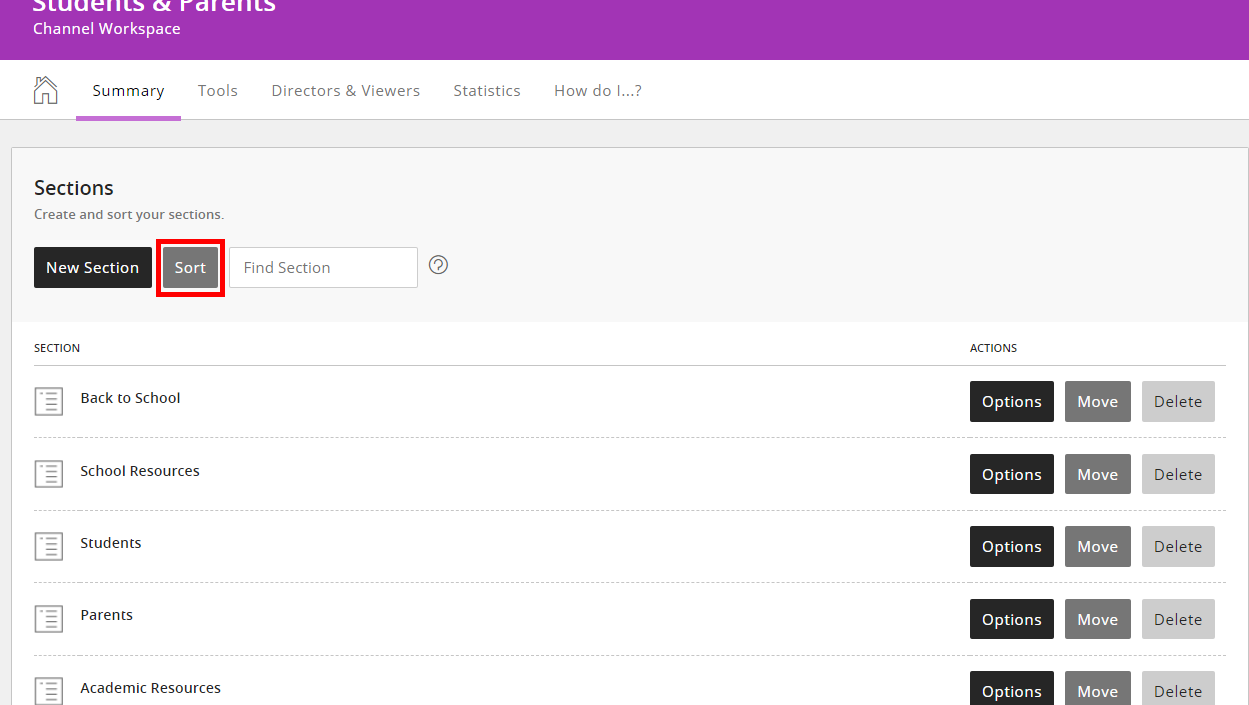Click the Sections heading

click(x=74, y=188)
